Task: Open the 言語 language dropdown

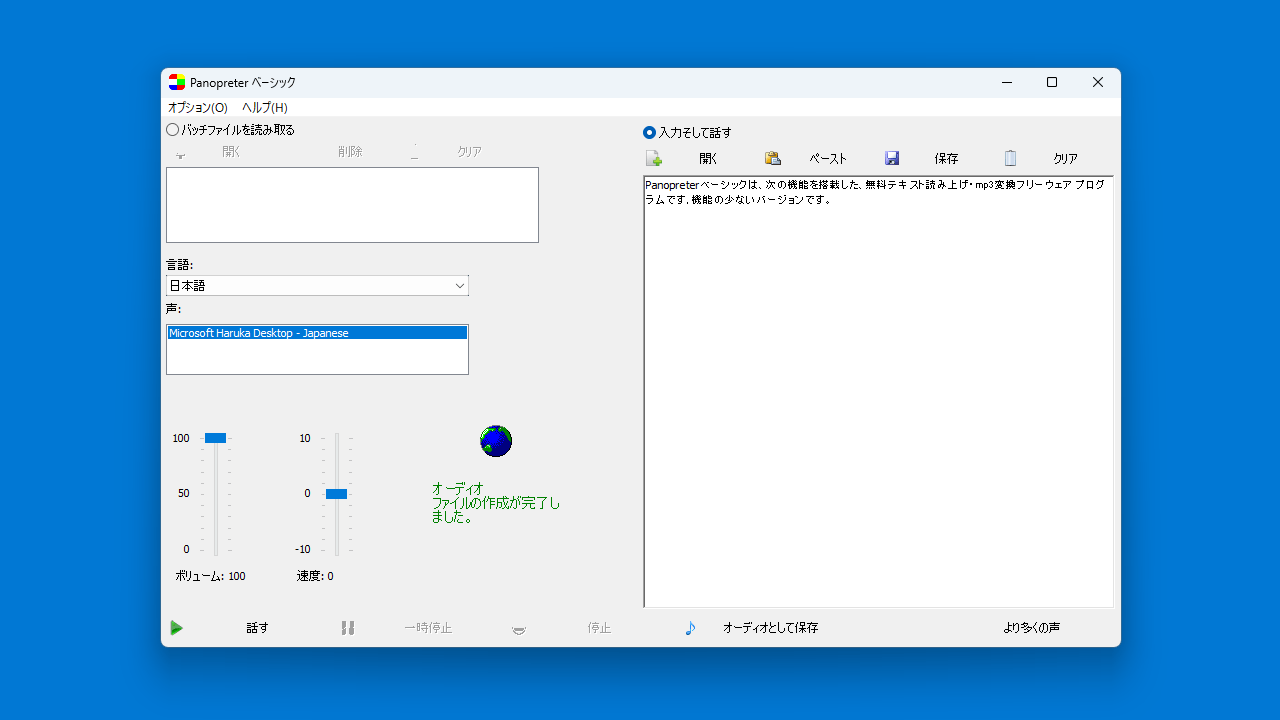Action: [x=317, y=285]
